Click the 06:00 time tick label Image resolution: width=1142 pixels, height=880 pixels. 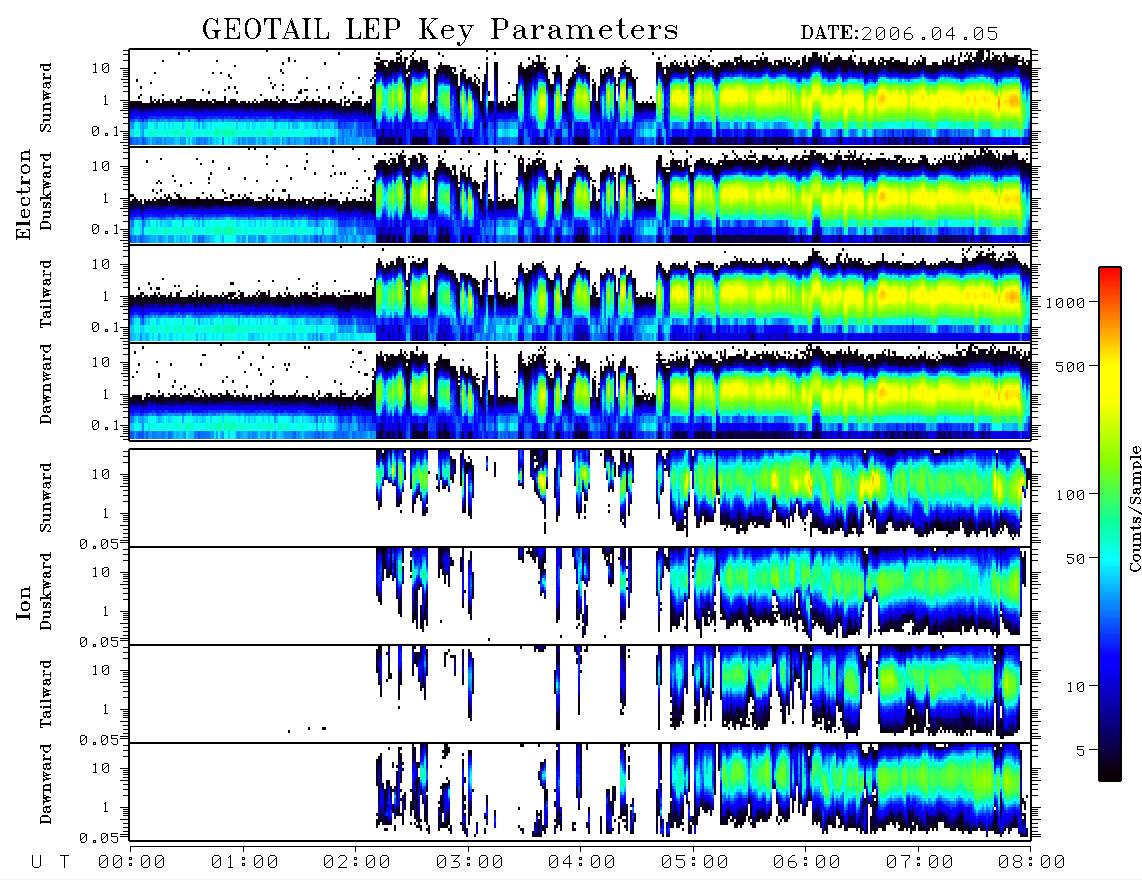[807, 863]
